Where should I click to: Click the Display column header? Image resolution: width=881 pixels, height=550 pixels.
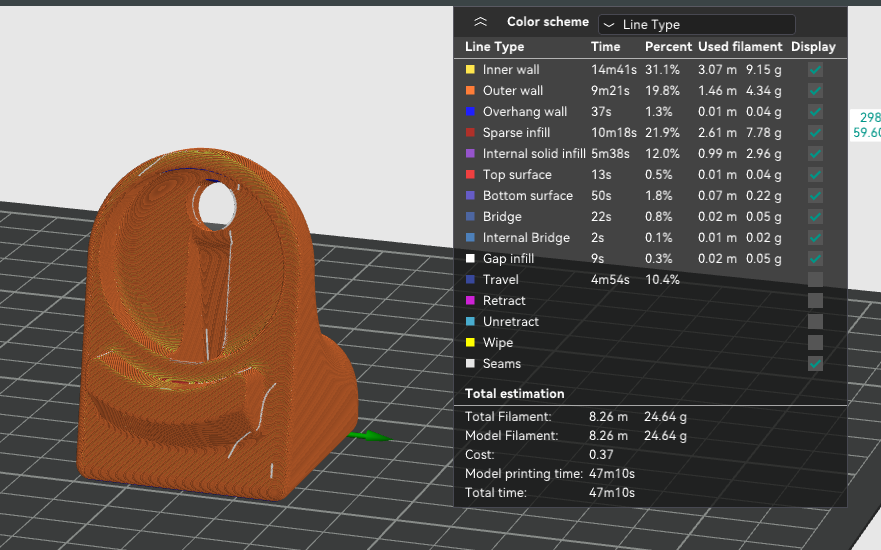pos(813,47)
